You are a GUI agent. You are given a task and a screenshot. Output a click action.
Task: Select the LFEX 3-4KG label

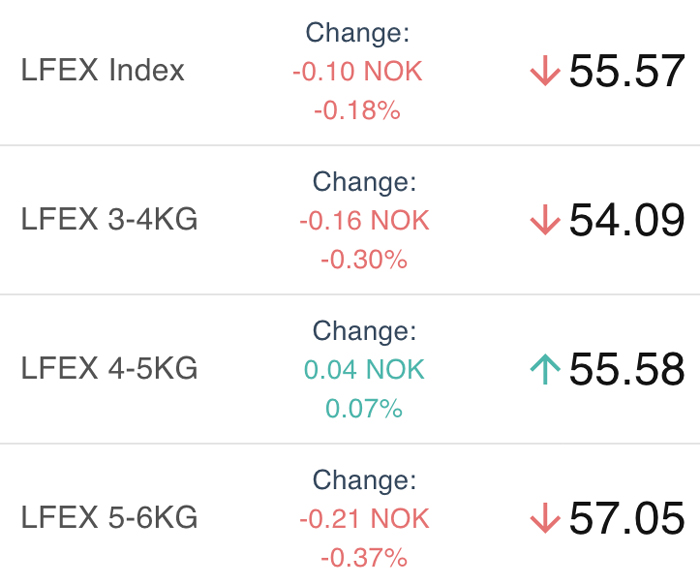[109, 219]
